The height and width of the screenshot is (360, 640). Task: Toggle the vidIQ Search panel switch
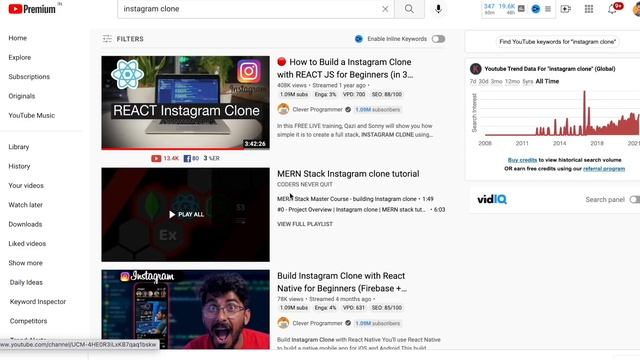pyautogui.click(x=635, y=199)
